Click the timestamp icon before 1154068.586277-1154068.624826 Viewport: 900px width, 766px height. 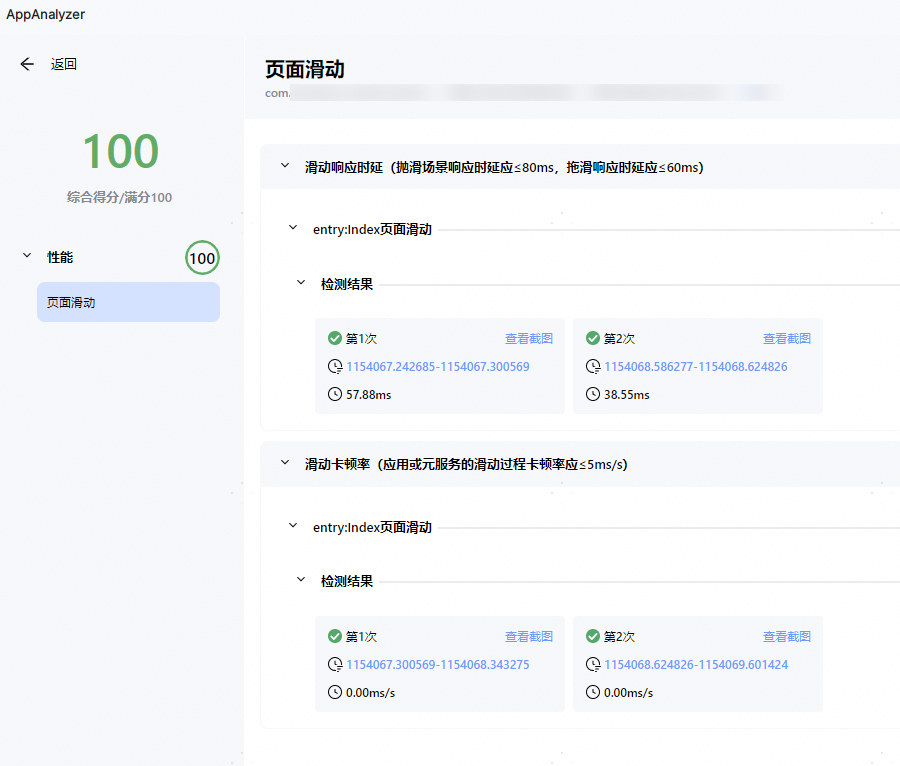pos(592,366)
